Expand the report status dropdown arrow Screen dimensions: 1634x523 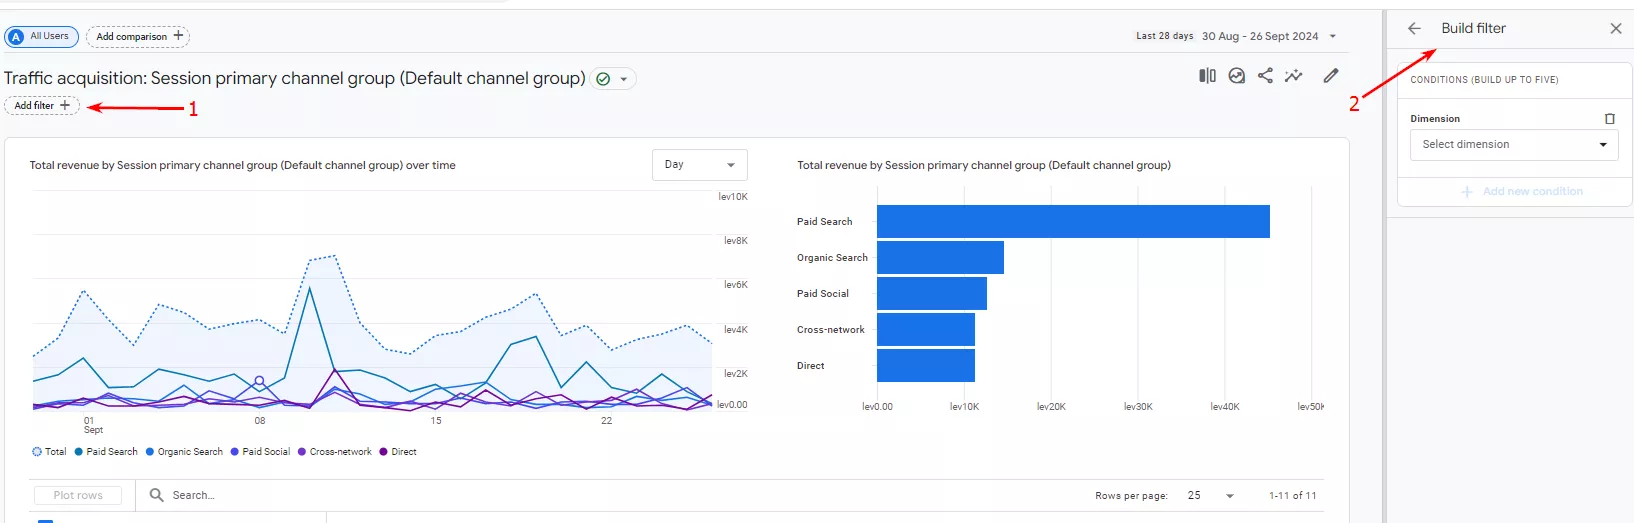coord(624,79)
